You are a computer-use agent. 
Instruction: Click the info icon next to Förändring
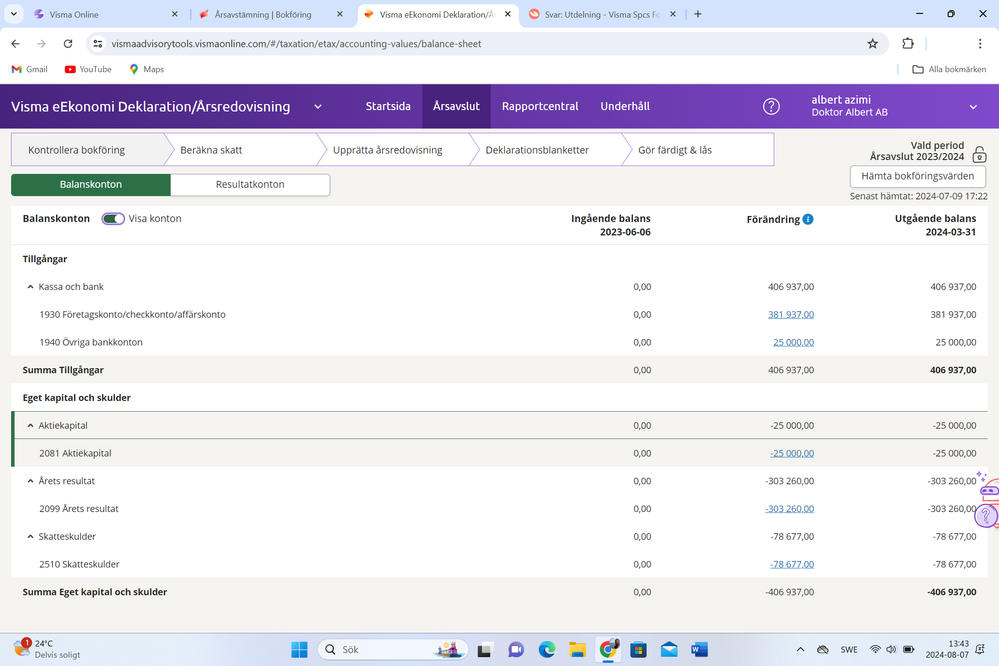pos(808,219)
